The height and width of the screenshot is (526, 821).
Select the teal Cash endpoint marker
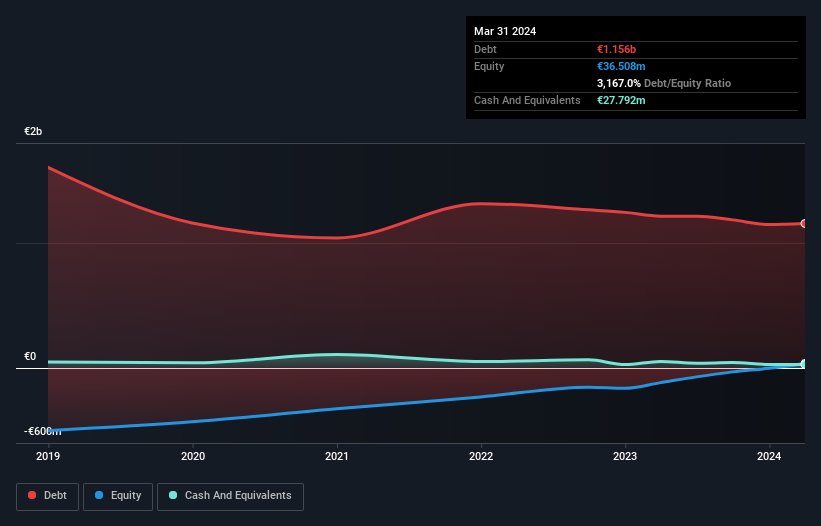(804, 364)
